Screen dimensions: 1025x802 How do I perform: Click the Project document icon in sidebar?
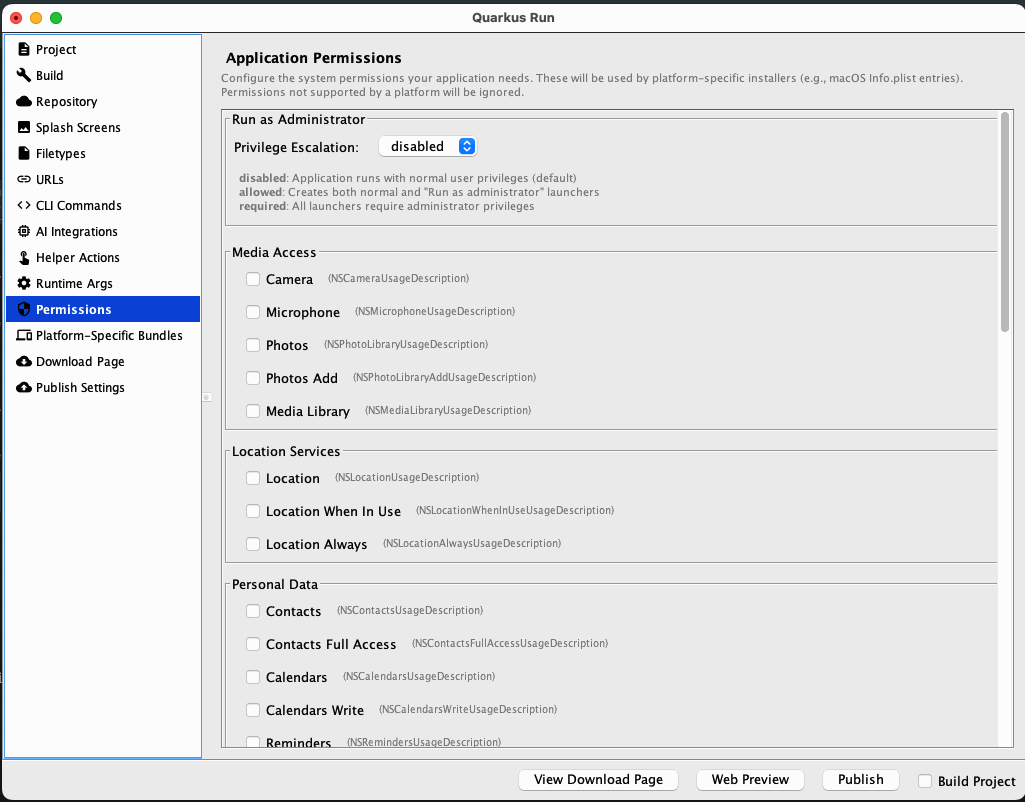(x=24, y=49)
